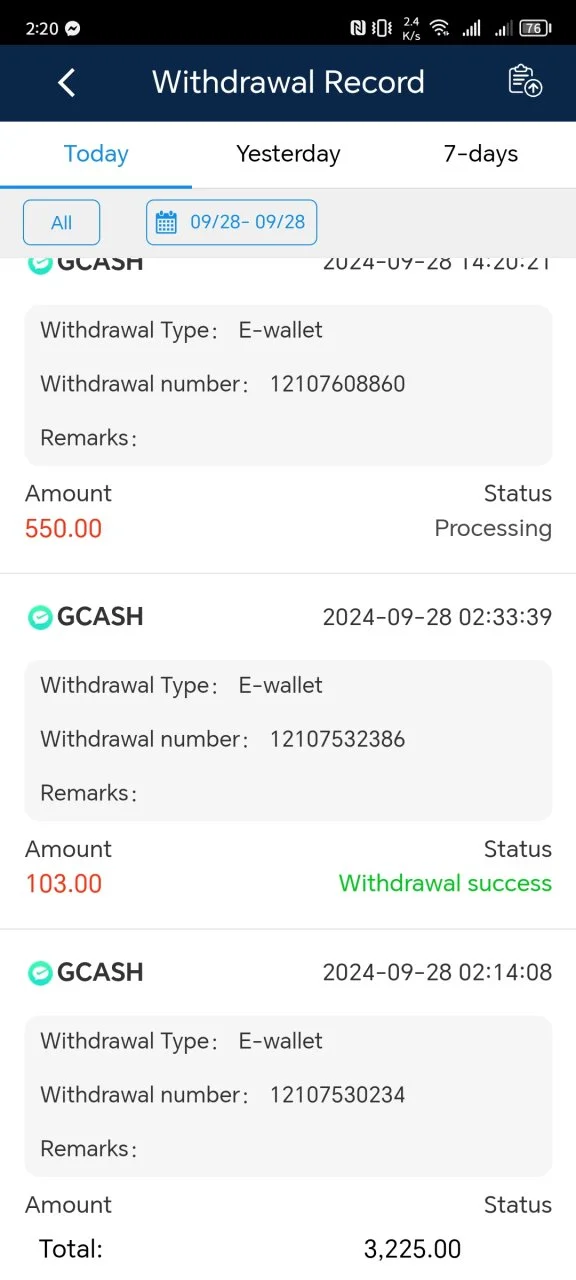Image resolution: width=576 pixels, height=1280 pixels.
Task: Tap the Wi-Fi icon in status bar
Action: [x=440, y=28]
